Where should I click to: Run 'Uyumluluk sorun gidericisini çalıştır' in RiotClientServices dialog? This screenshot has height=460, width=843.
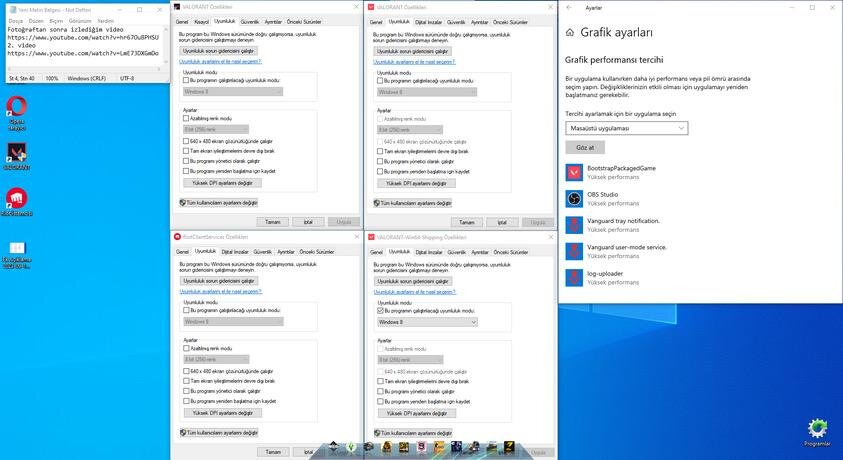click(219, 281)
